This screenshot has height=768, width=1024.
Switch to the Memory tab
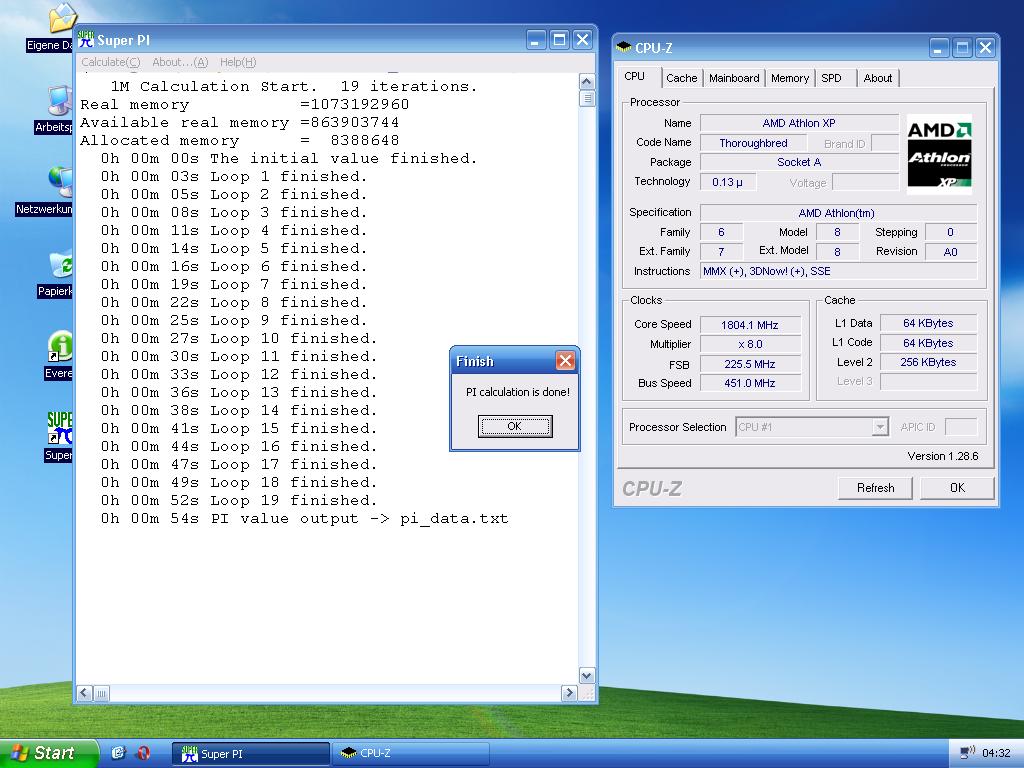(790, 78)
